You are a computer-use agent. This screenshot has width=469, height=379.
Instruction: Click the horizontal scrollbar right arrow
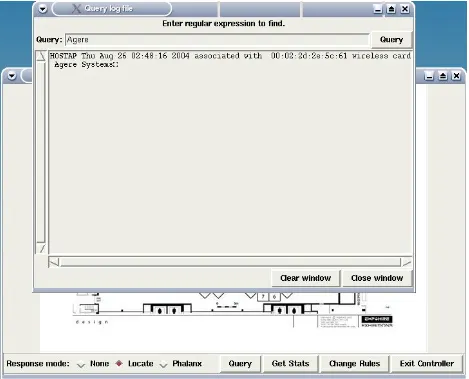pyautogui.click(x=407, y=262)
